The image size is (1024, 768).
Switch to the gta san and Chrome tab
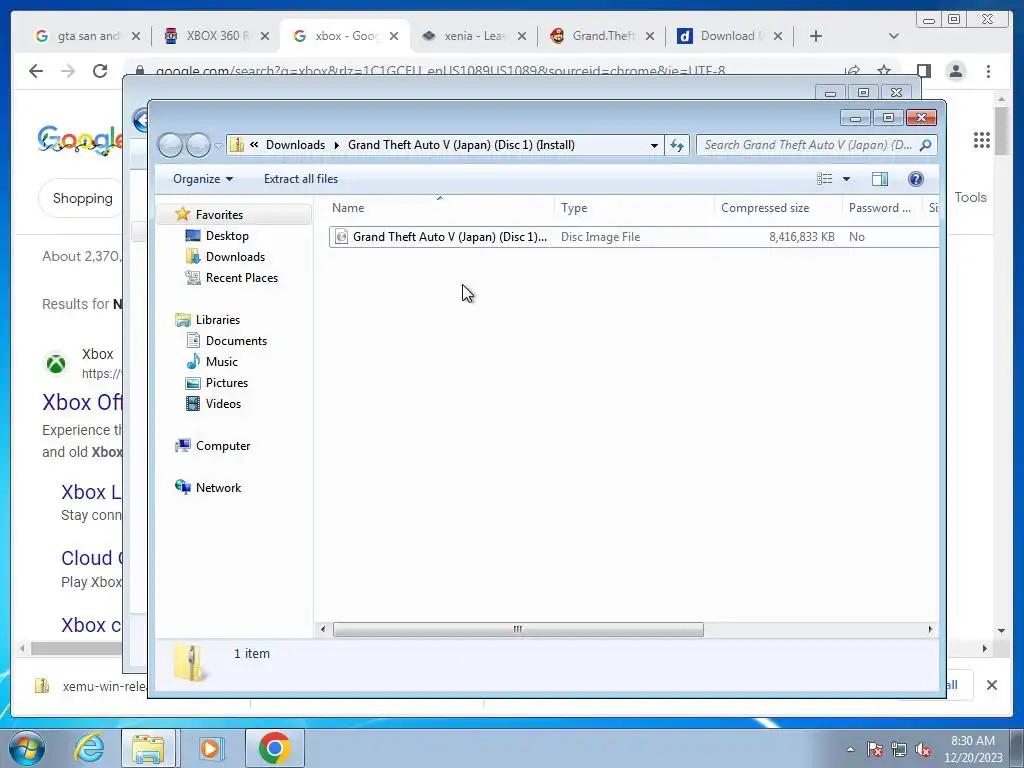pyautogui.click(x=87, y=36)
